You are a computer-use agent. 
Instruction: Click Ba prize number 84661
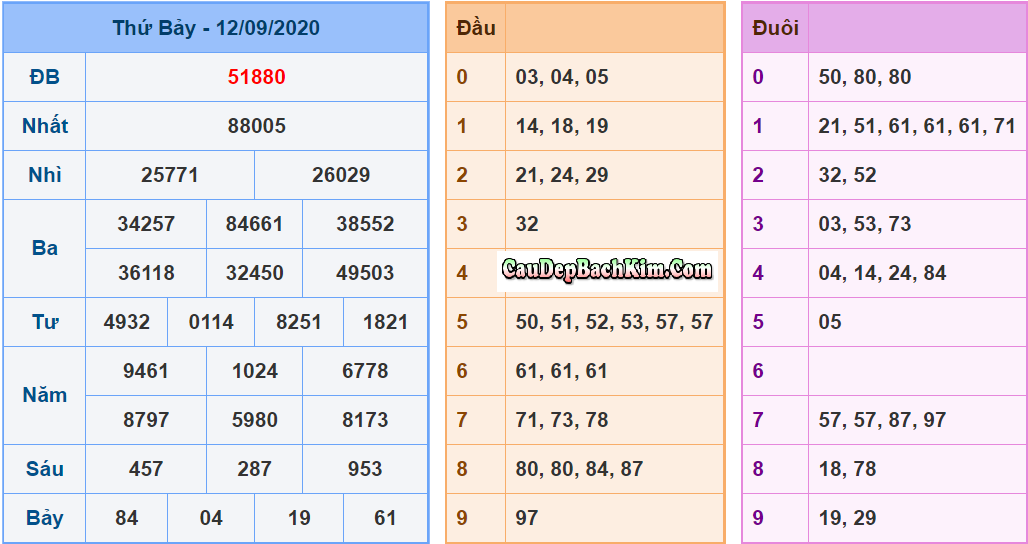(254, 224)
